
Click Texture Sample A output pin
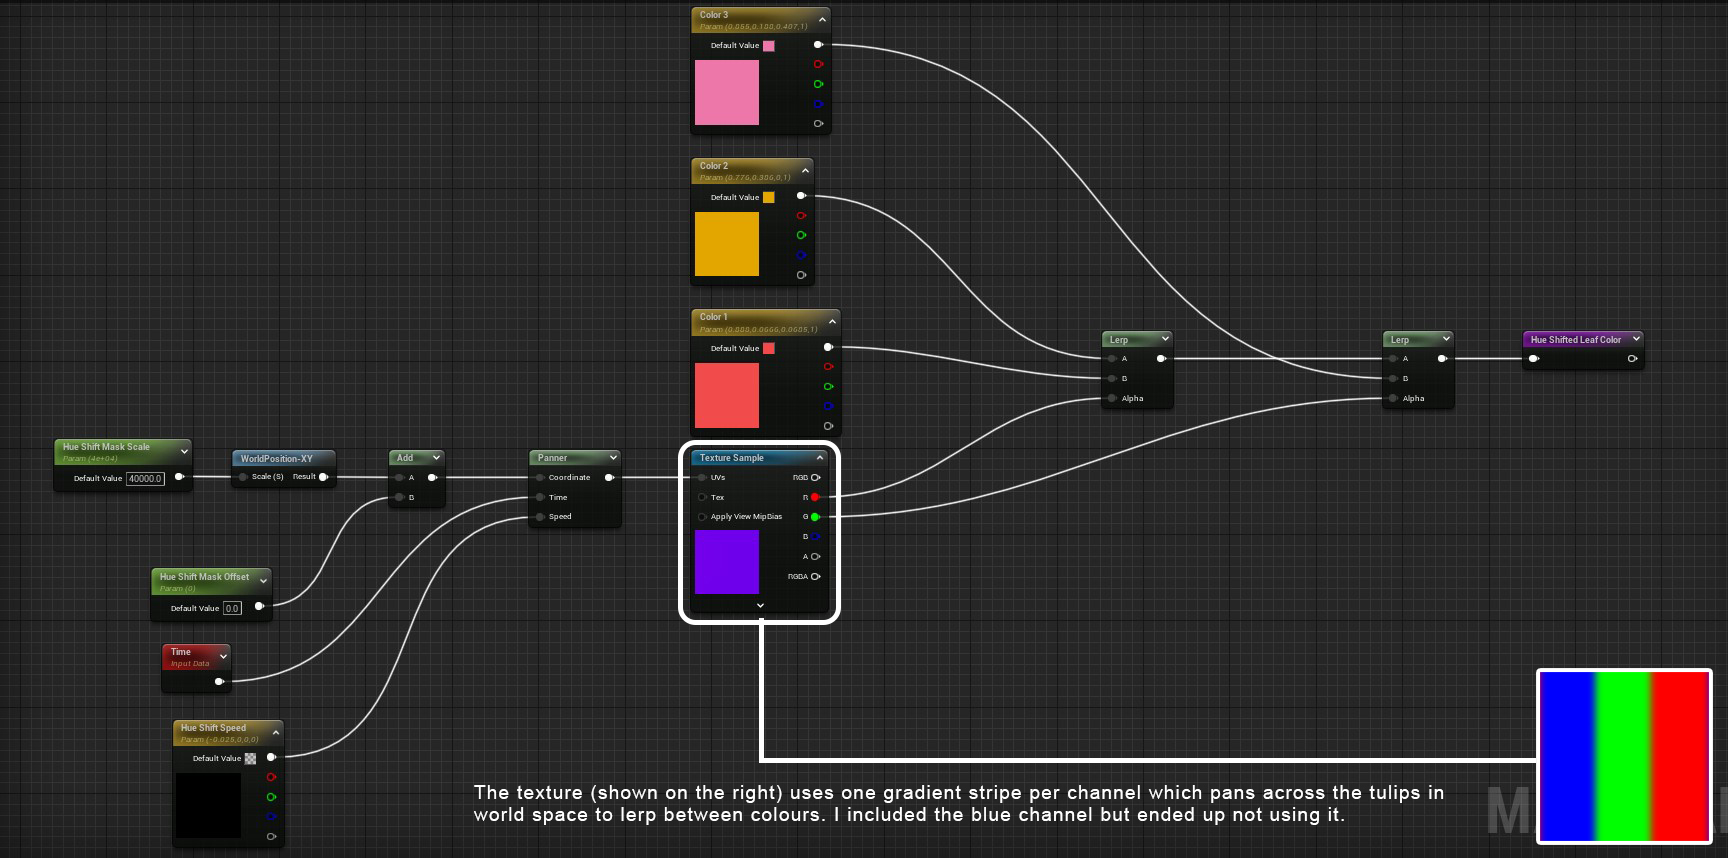(816, 557)
